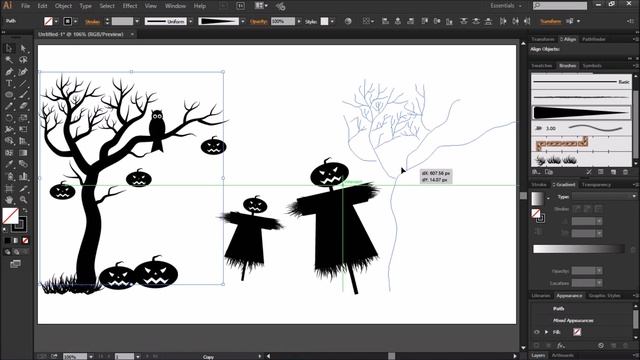Viewport: 640px width, 360px height.
Task: Switch to the Swatches tab
Action: click(542, 66)
